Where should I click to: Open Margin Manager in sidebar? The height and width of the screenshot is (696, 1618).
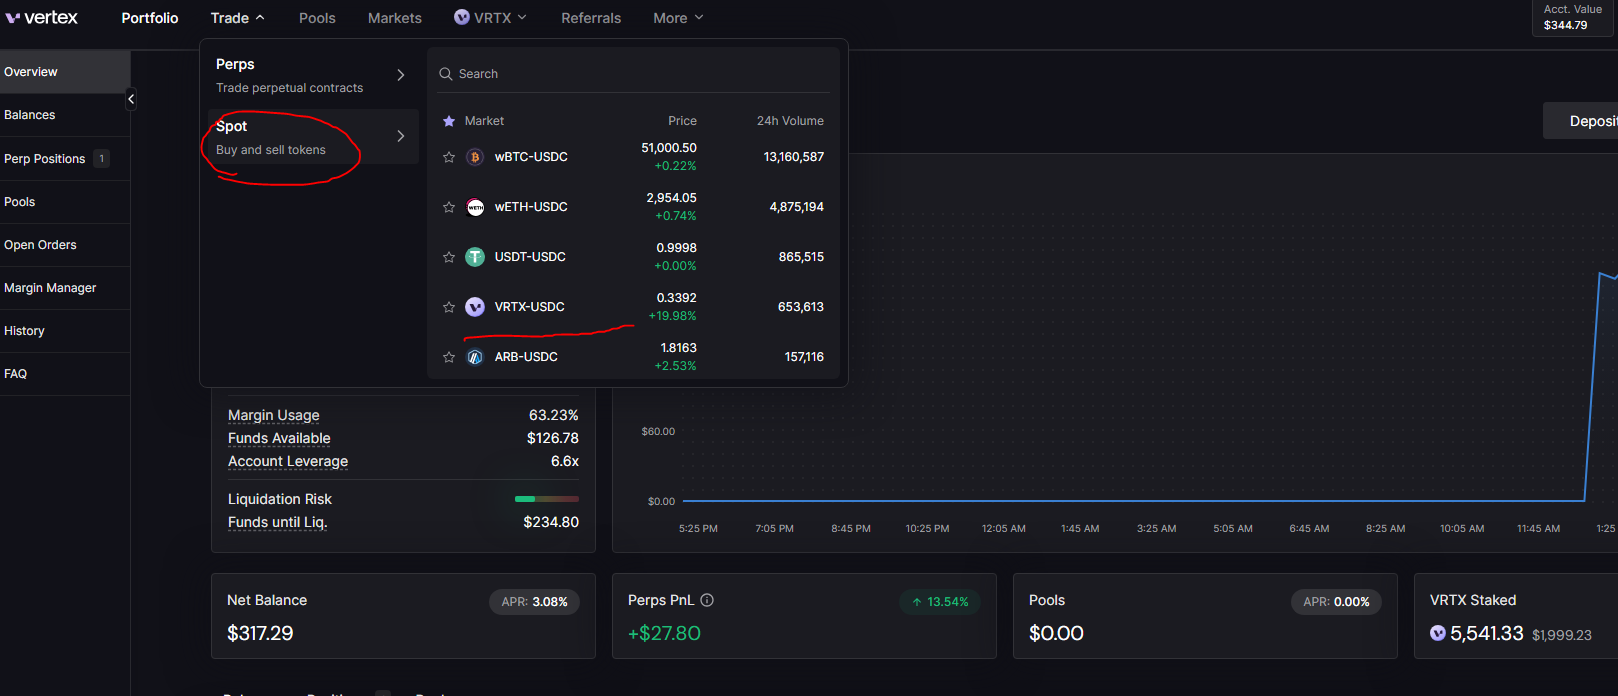tap(65, 288)
